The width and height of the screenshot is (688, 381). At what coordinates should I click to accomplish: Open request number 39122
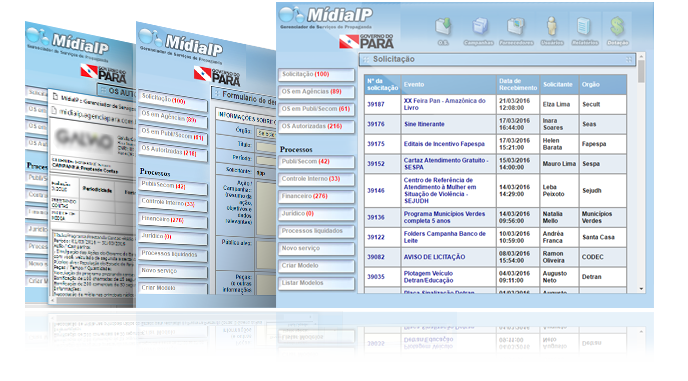(x=376, y=237)
